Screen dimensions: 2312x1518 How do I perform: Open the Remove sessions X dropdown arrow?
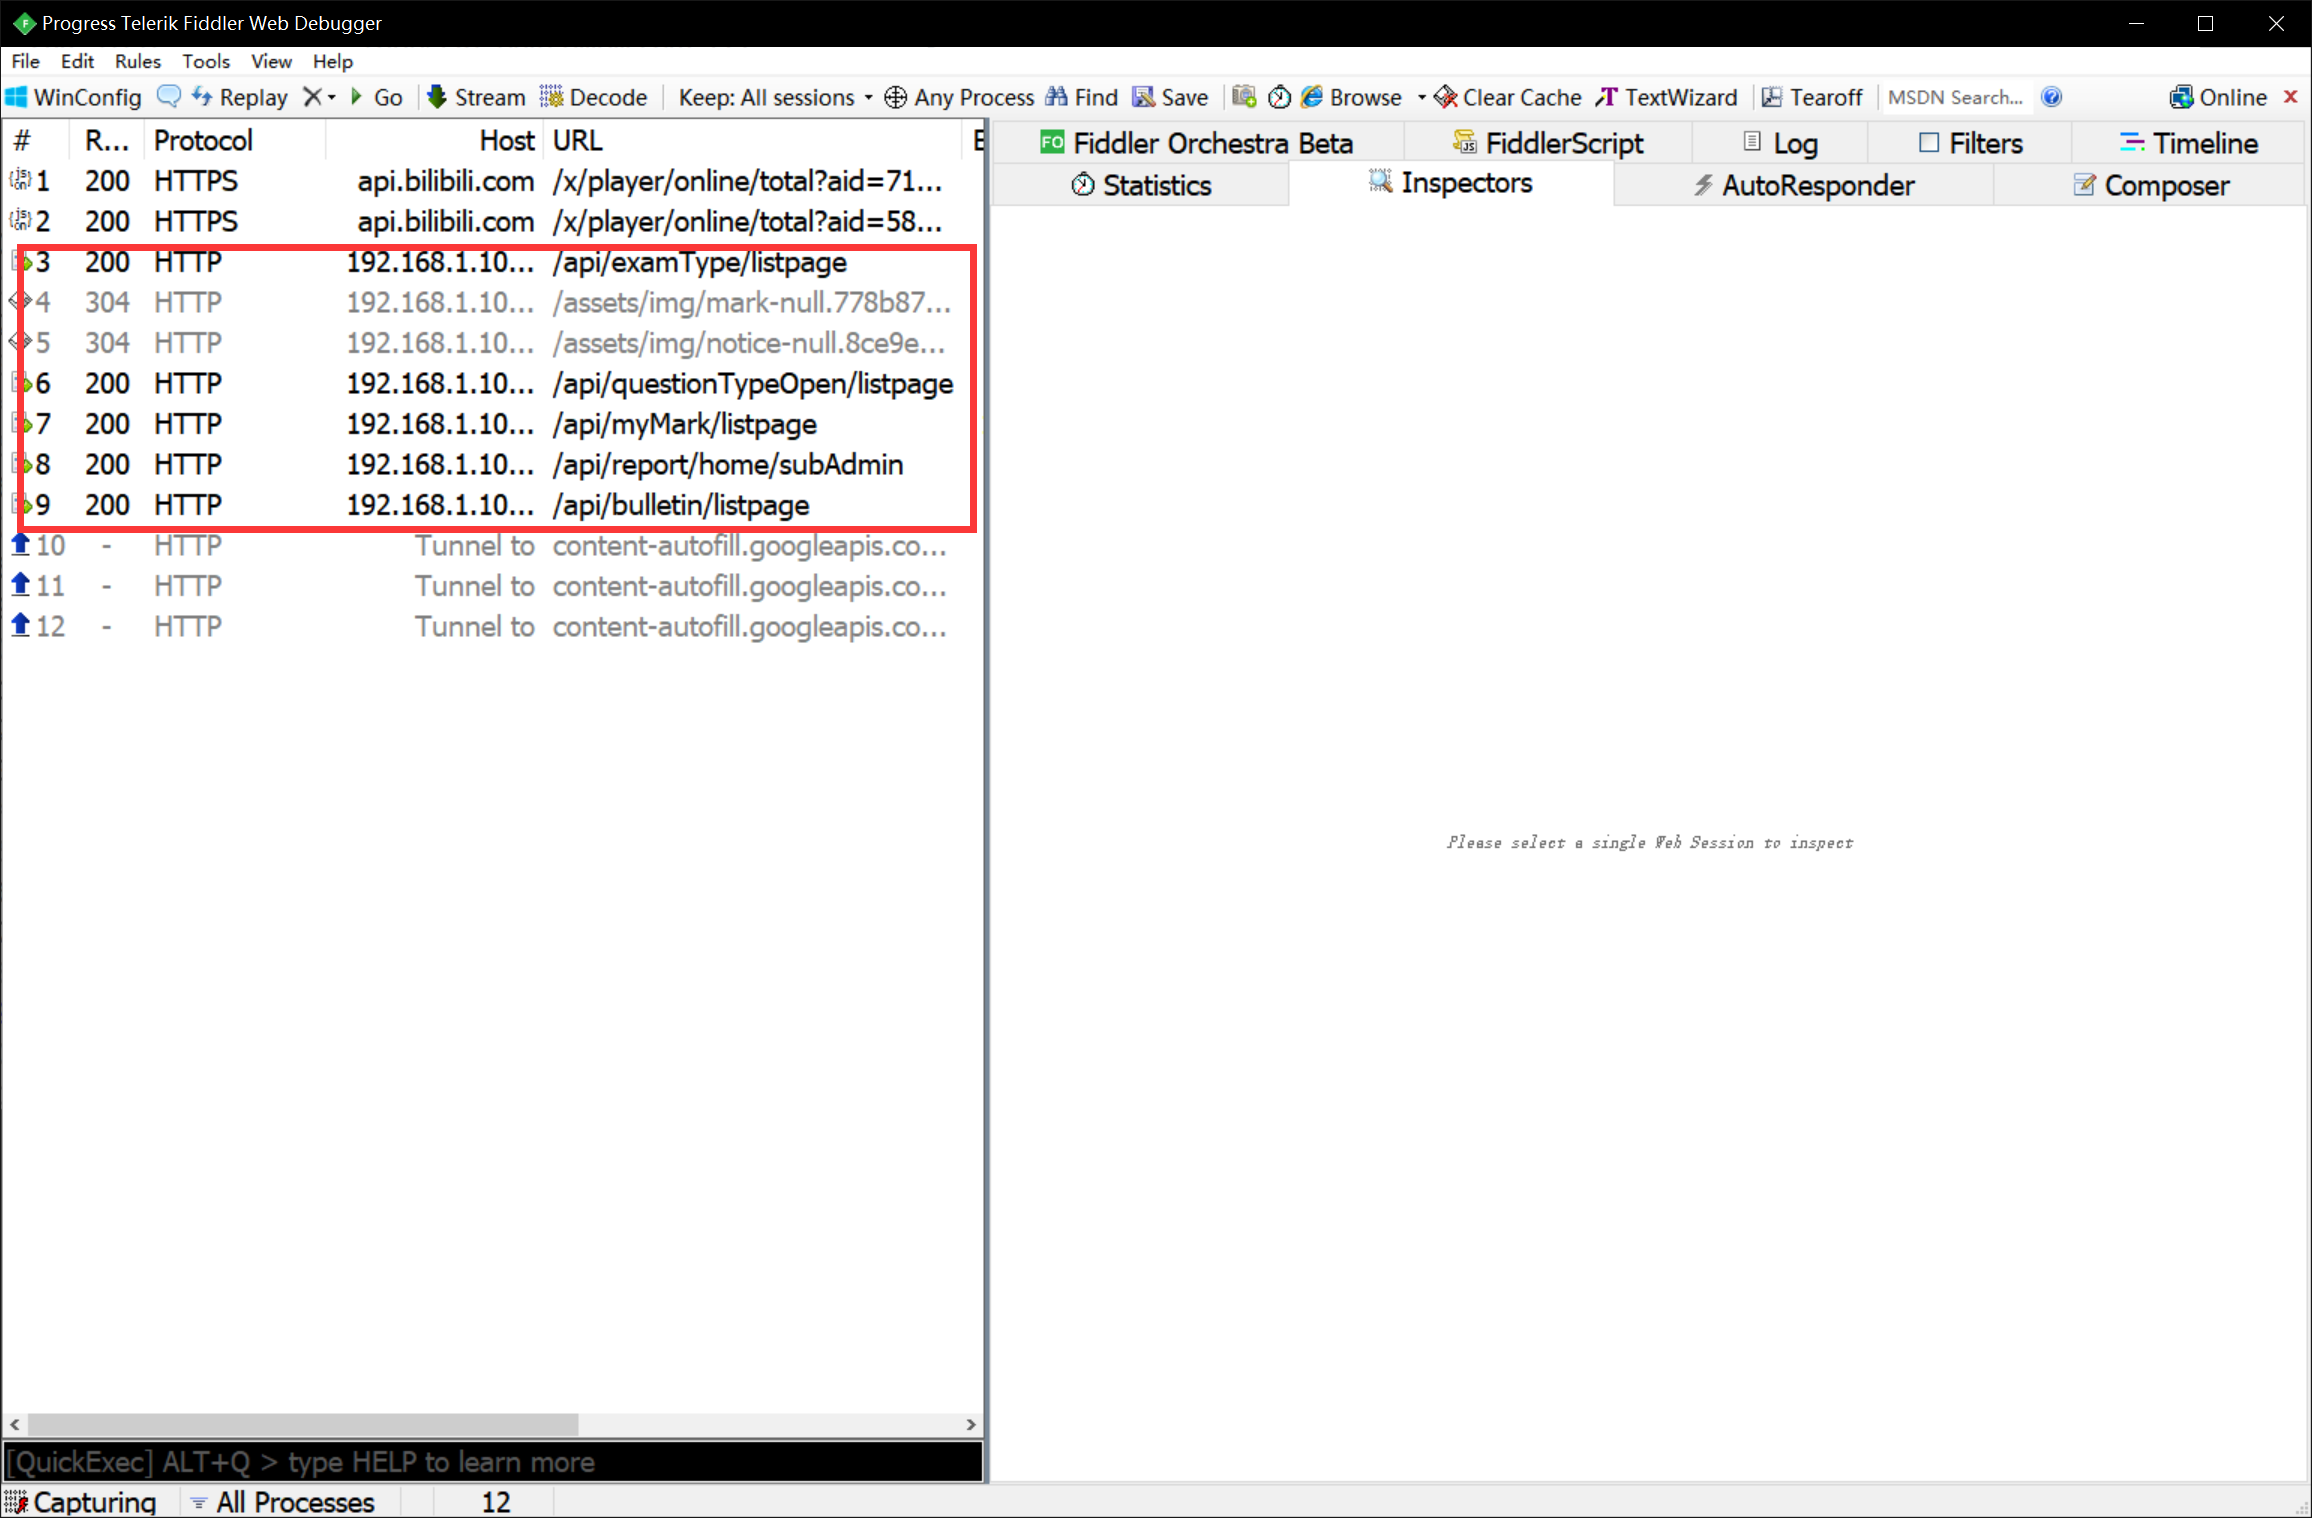pyautogui.click(x=331, y=97)
